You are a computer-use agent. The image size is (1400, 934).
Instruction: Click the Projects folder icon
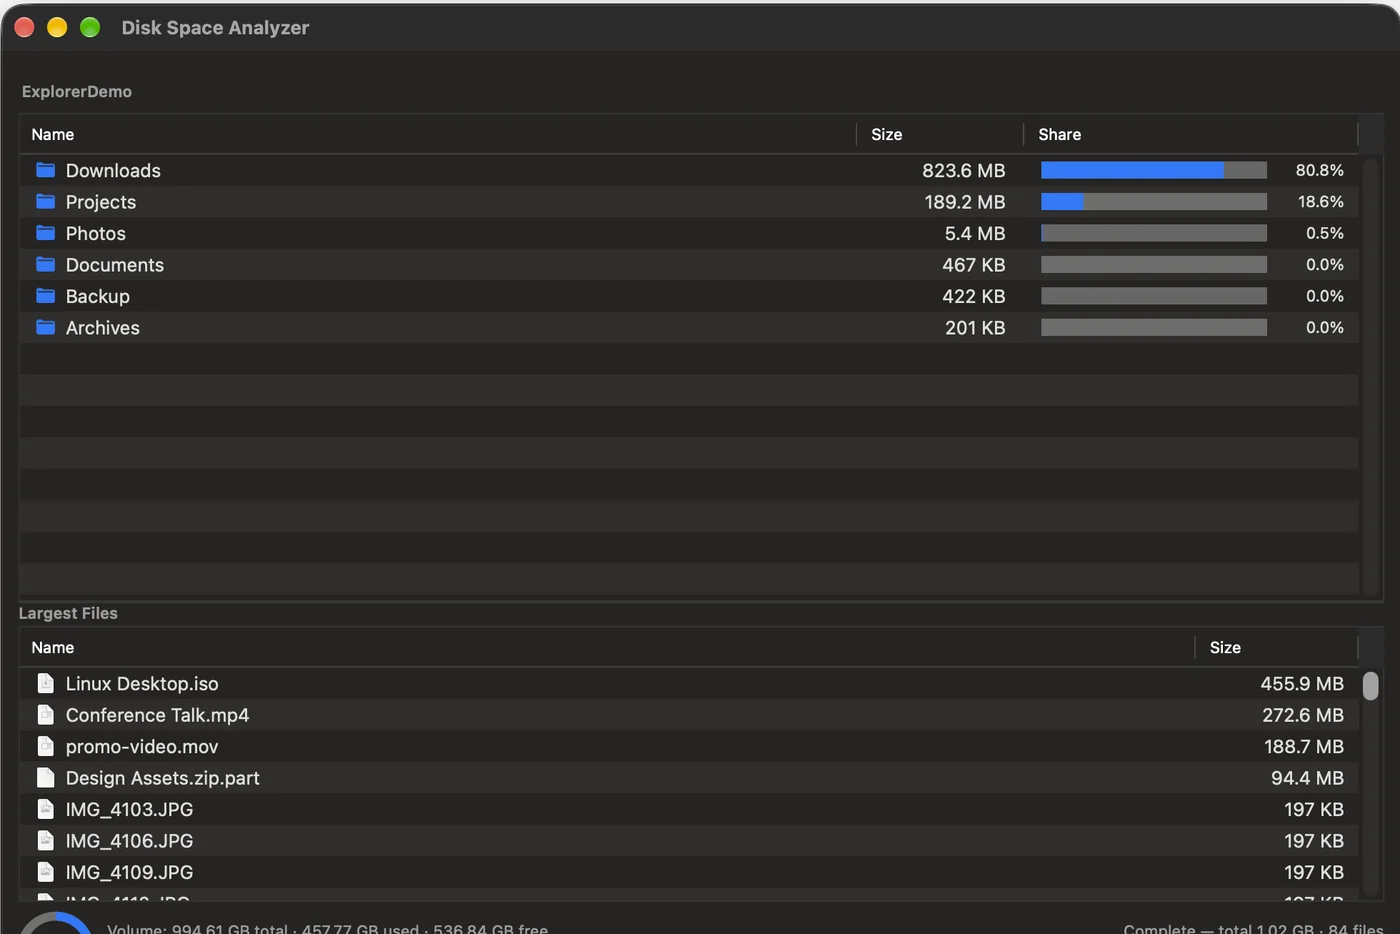[x=45, y=202]
